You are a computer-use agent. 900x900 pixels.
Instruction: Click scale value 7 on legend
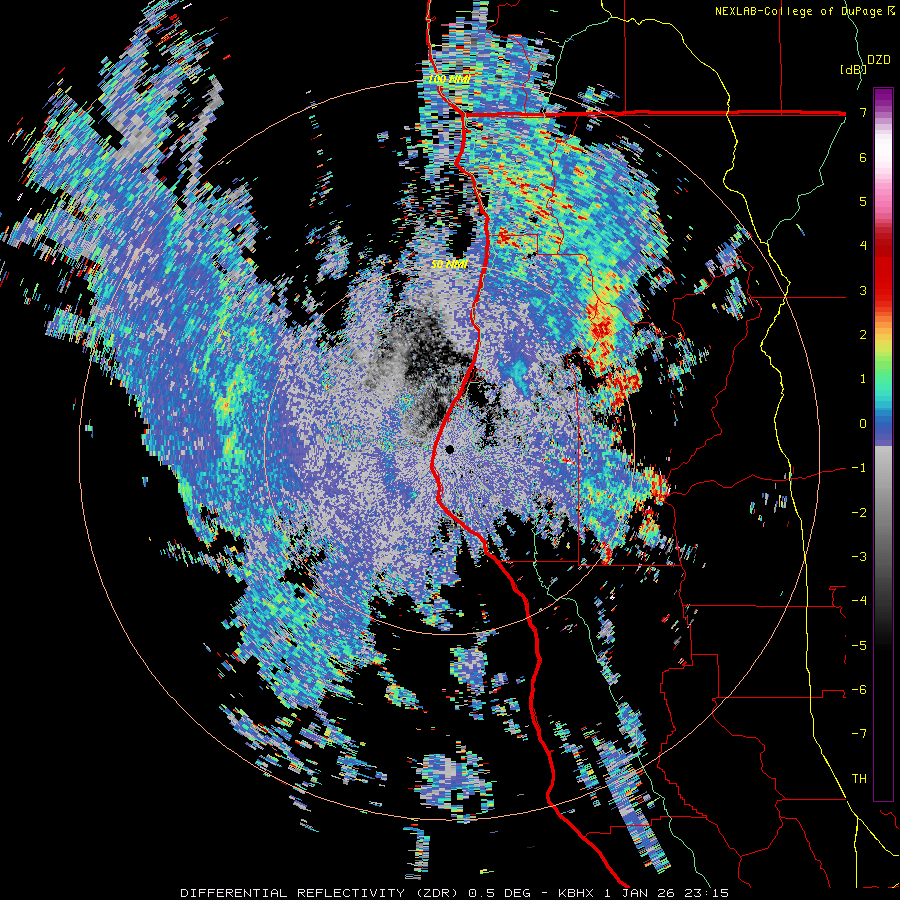tap(863, 112)
